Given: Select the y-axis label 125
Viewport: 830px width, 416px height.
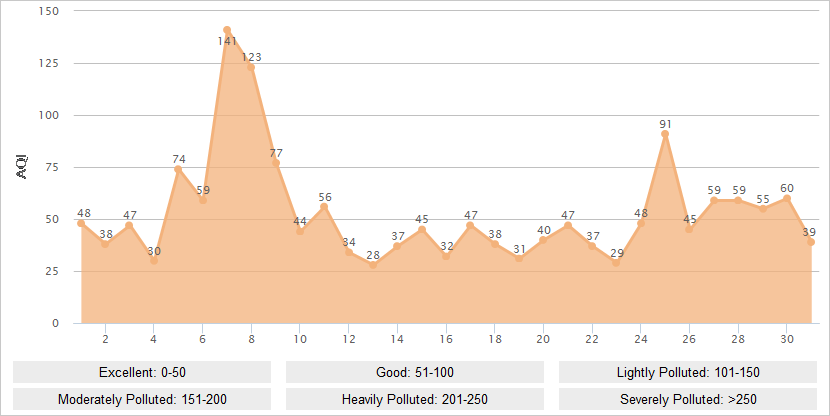Looking at the screenshot, I should pyautogui.click(x=49, y=63).
